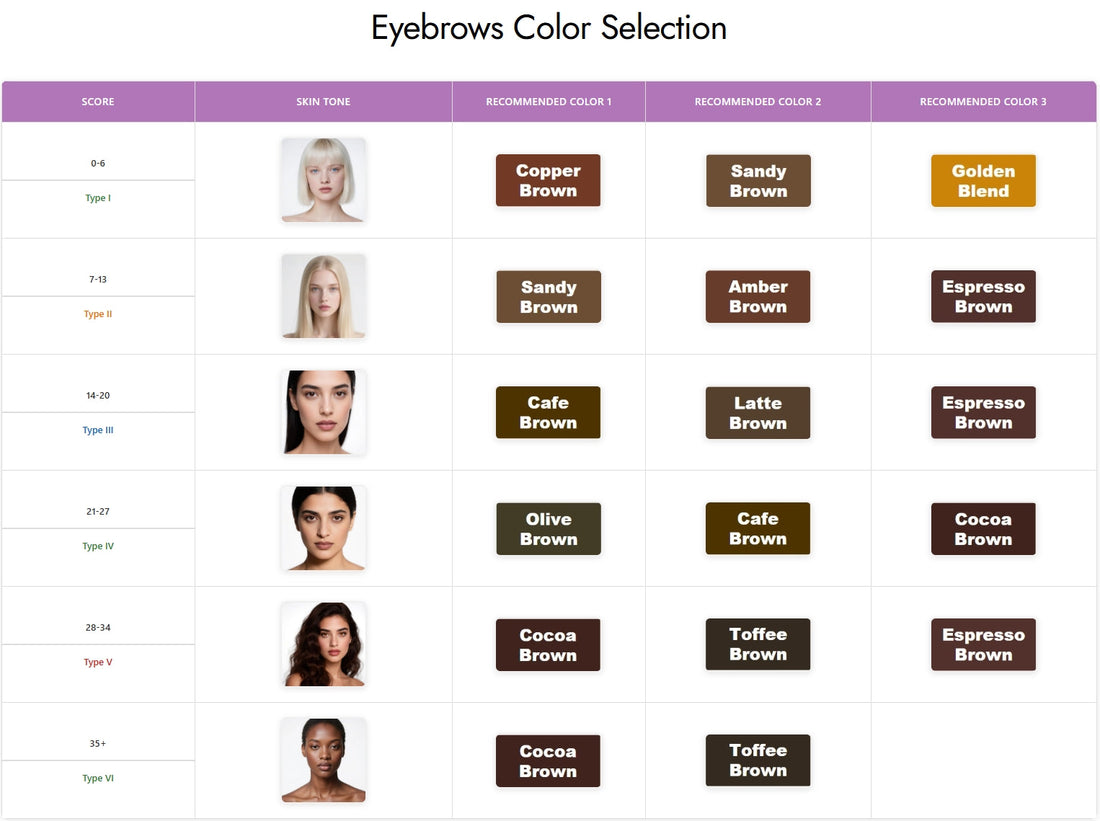Click the SCORE column header
The image size is (1100, 821).
tap(97, 101)
